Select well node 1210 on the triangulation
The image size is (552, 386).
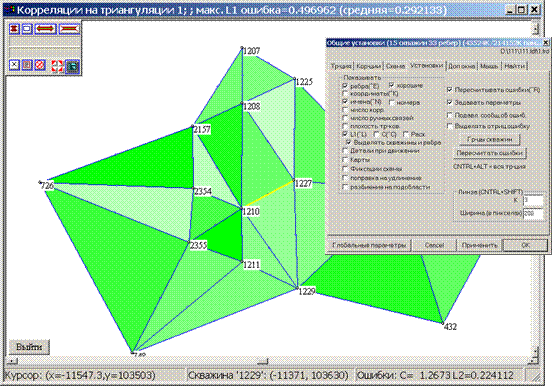pos(242,208)
